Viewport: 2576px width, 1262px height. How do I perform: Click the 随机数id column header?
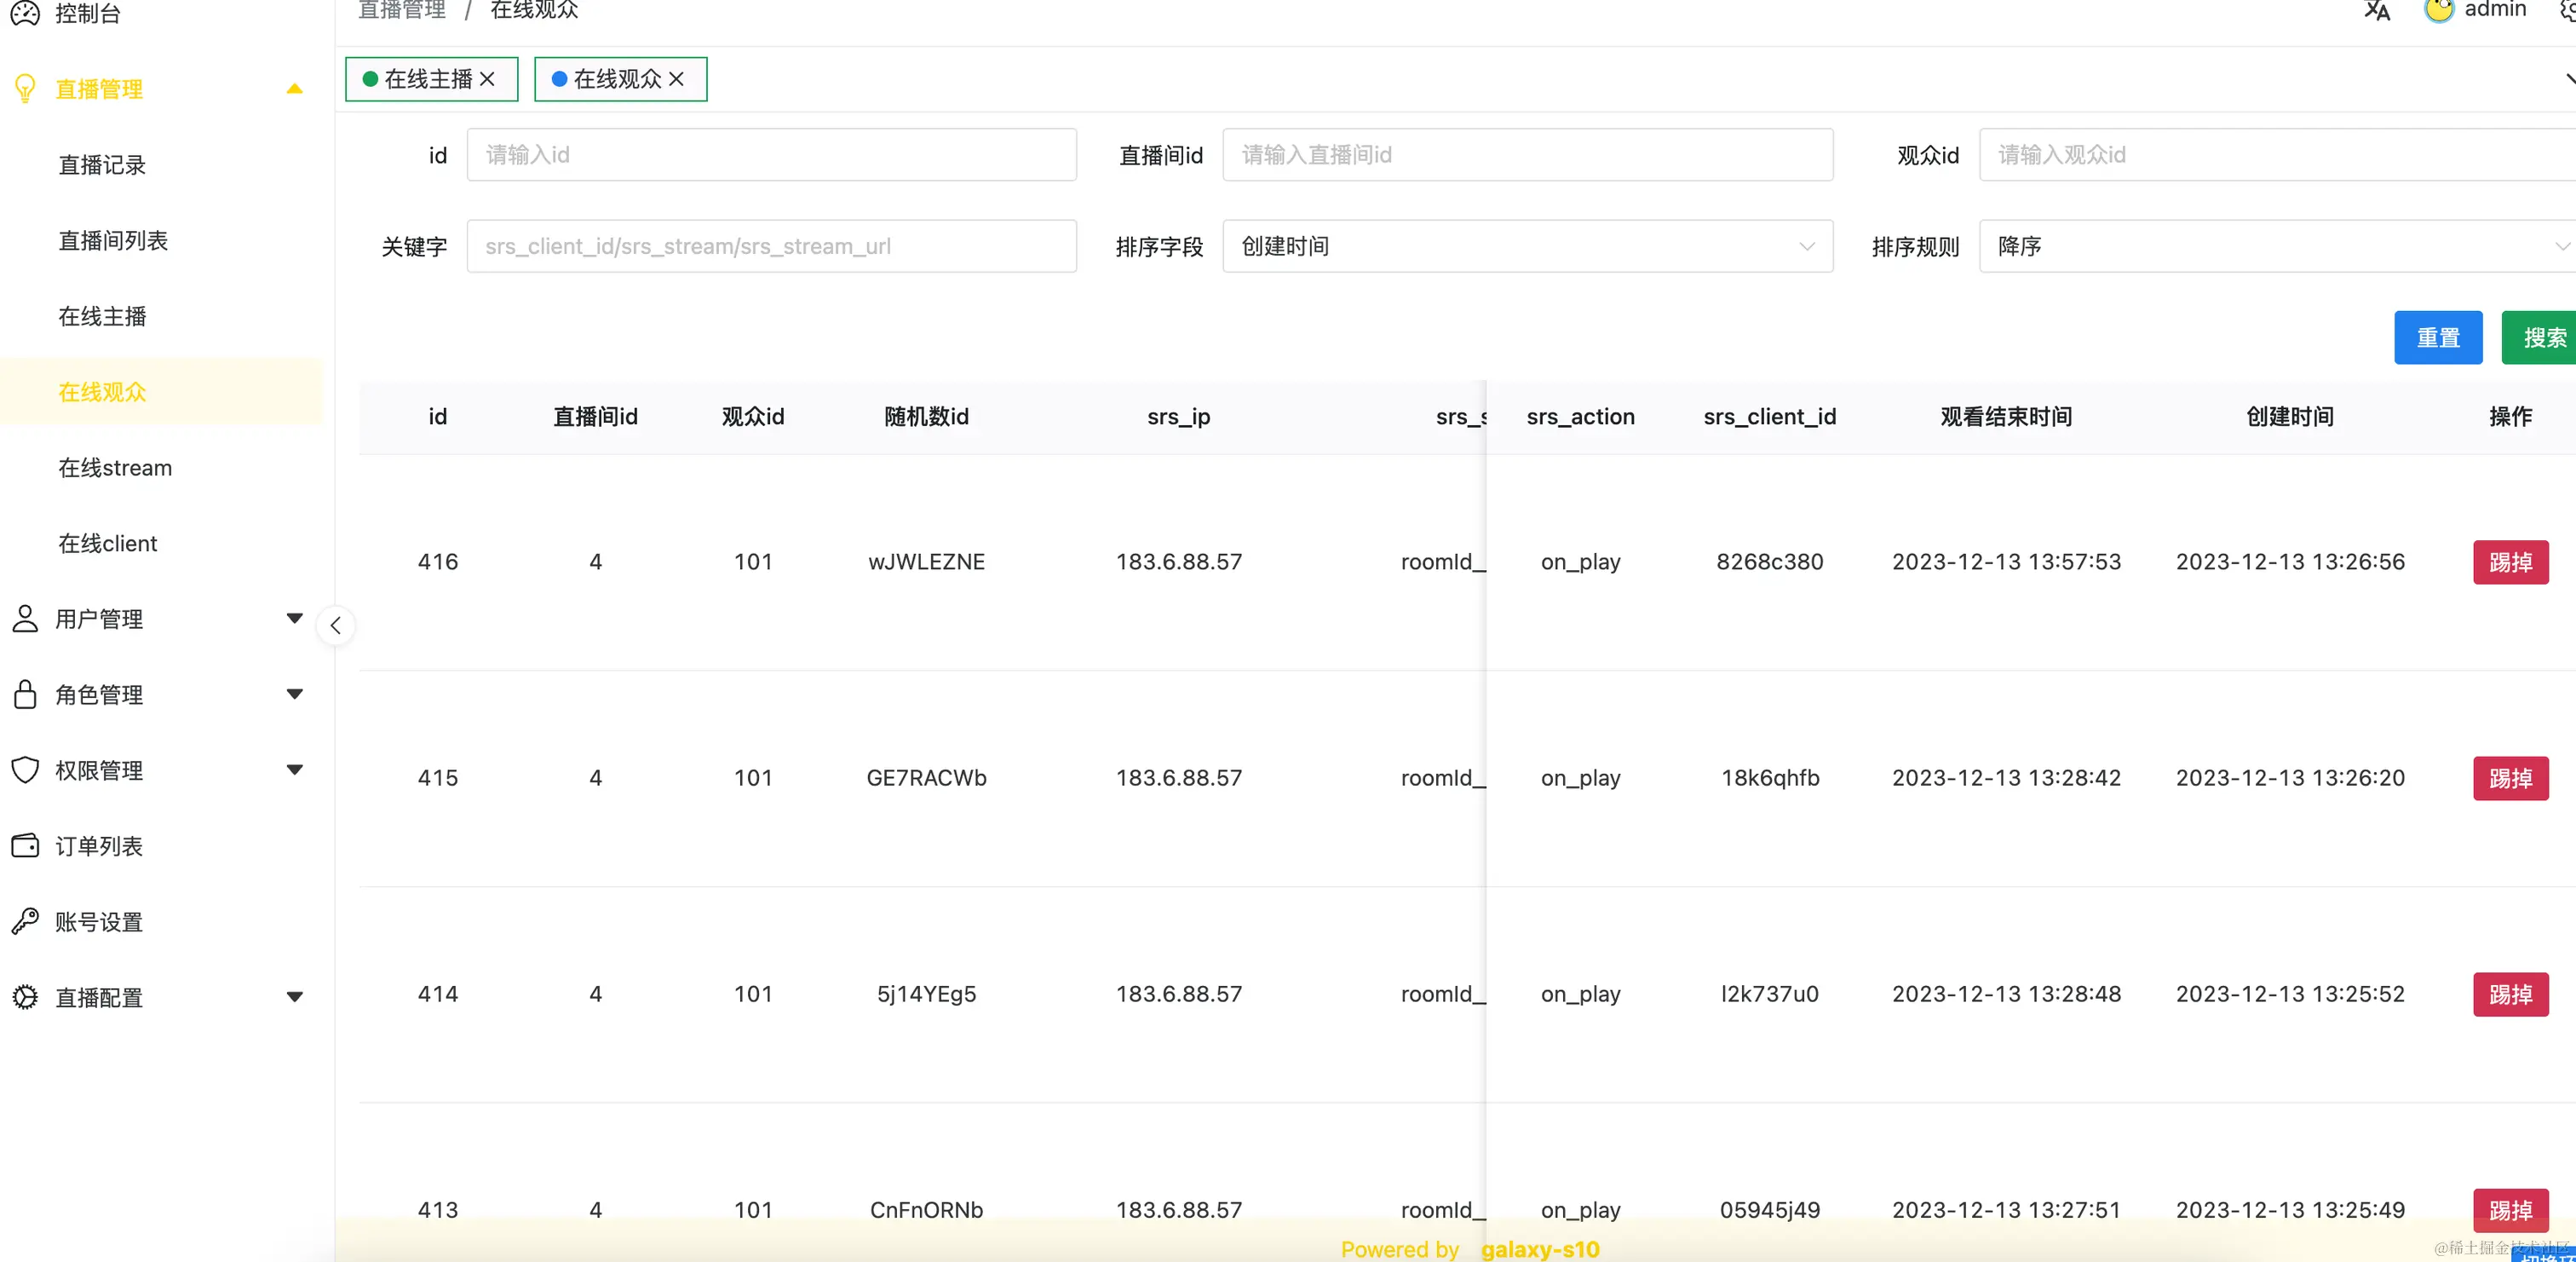[926, 417]
